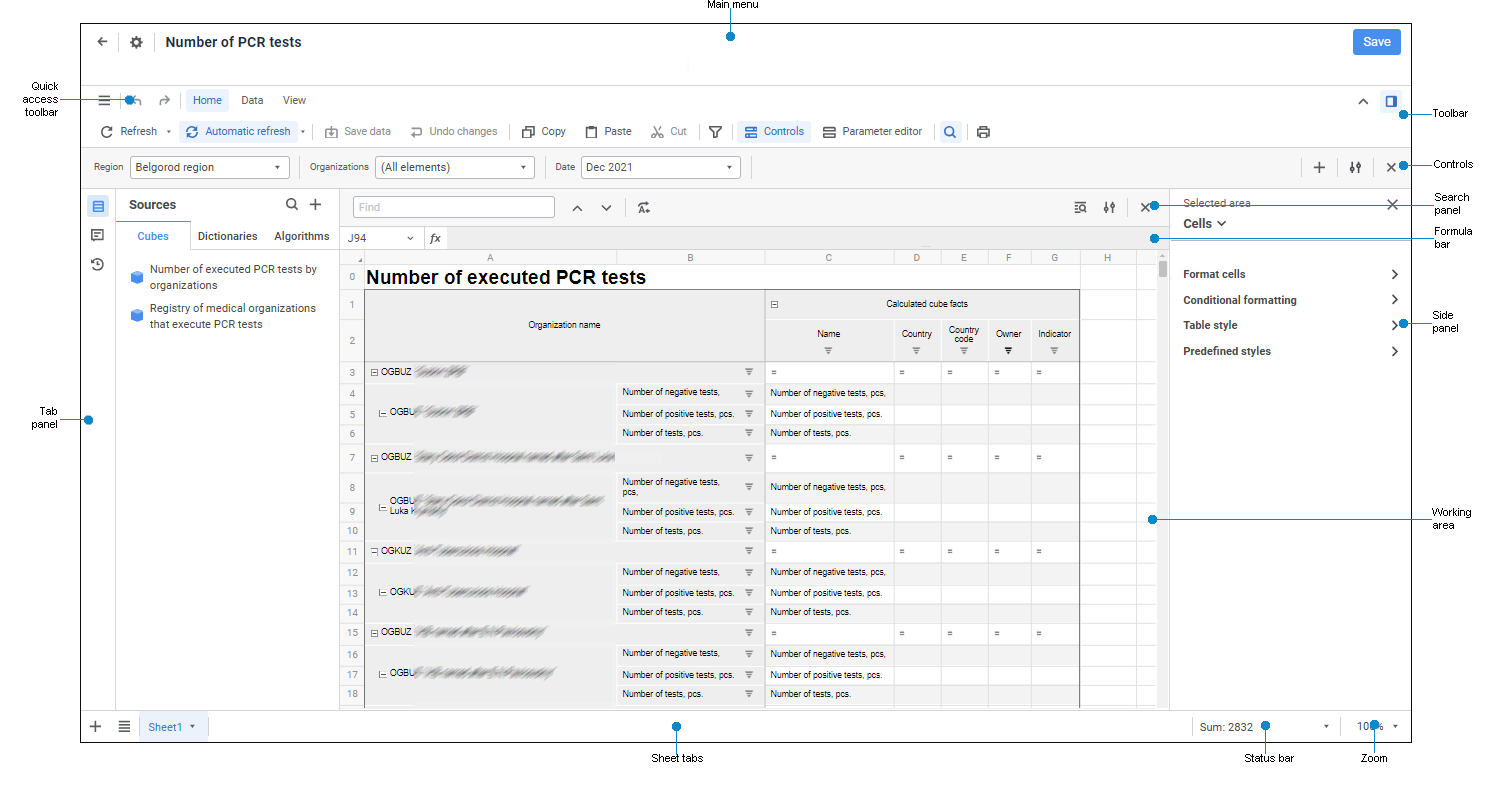Expand Conditional formatting section
This screenshot has width=1497, height=788.
pos(1291,300)
